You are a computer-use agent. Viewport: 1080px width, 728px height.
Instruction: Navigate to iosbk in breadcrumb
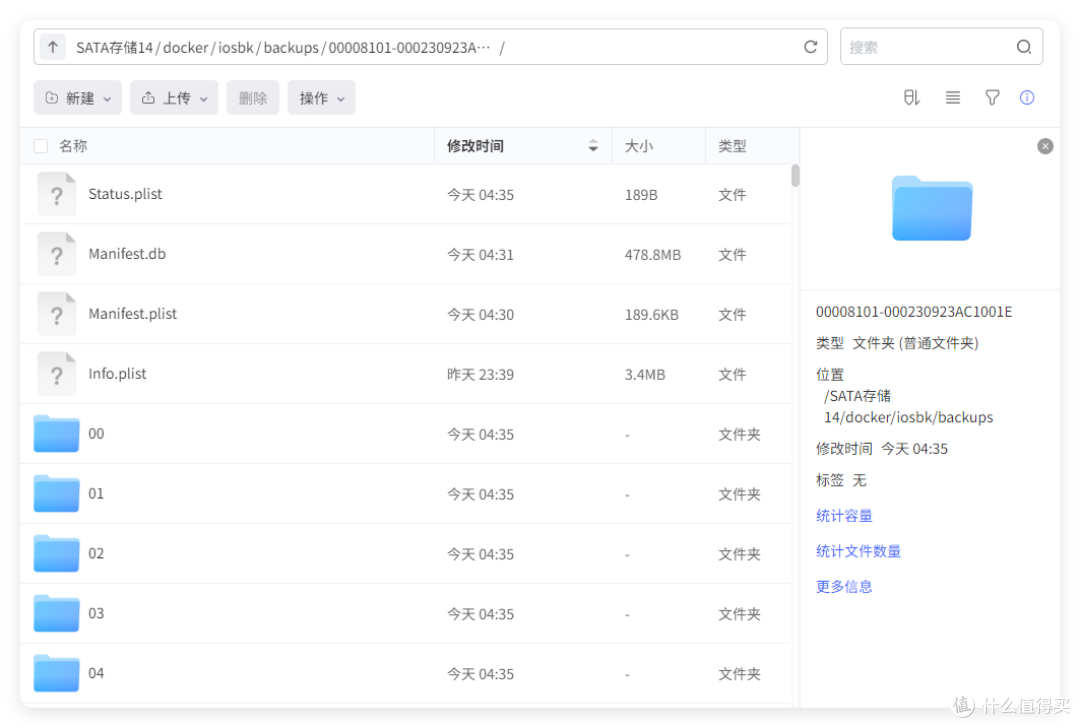[x=236, y=48]
